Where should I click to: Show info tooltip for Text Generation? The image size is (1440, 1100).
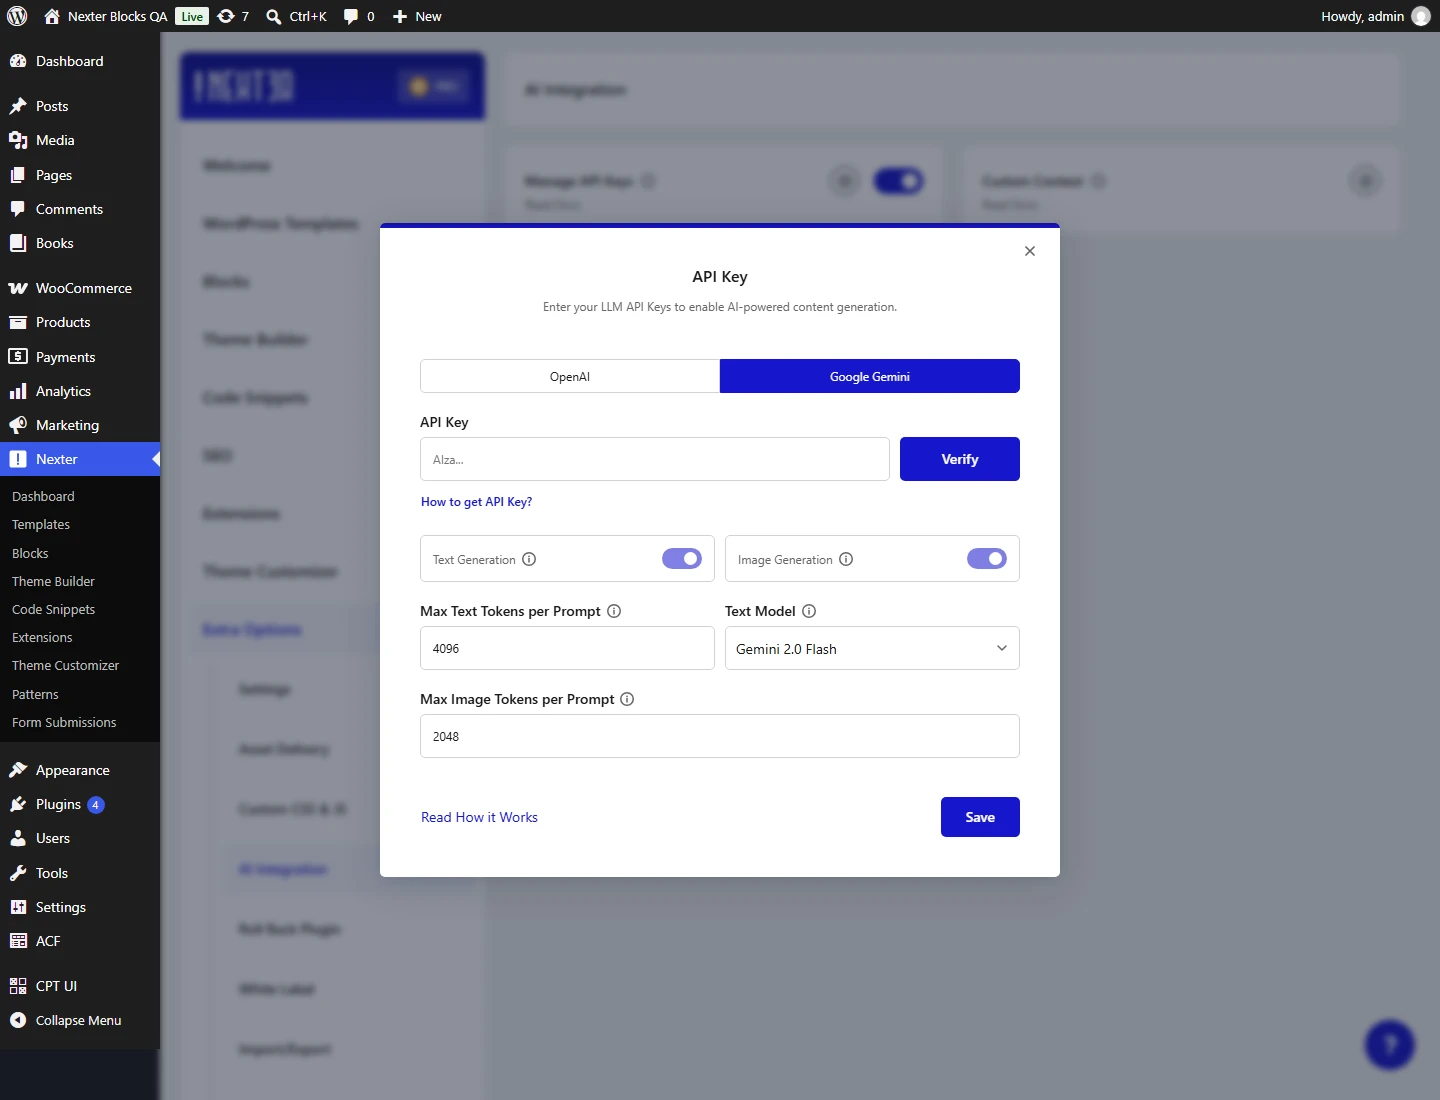[x=529, y=559]
